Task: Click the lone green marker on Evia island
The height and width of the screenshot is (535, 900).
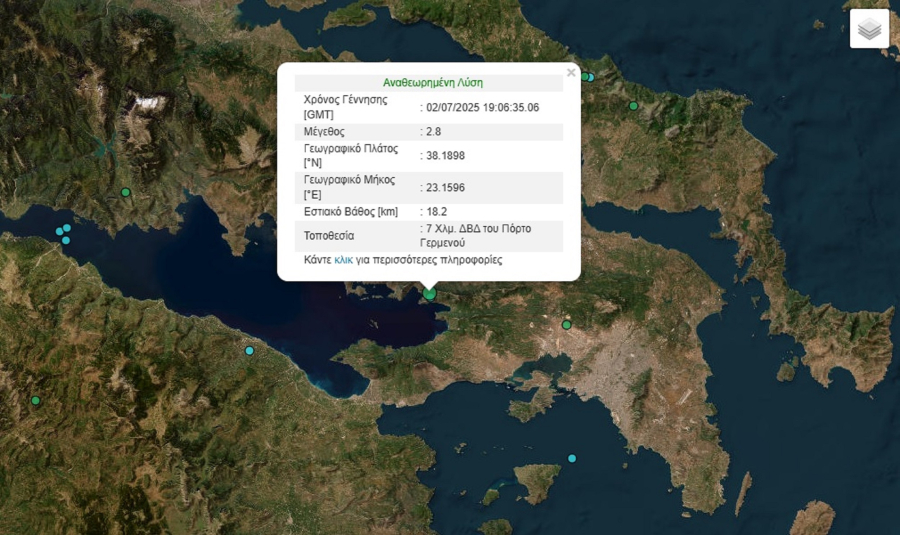Action: (x=633, y=106)
